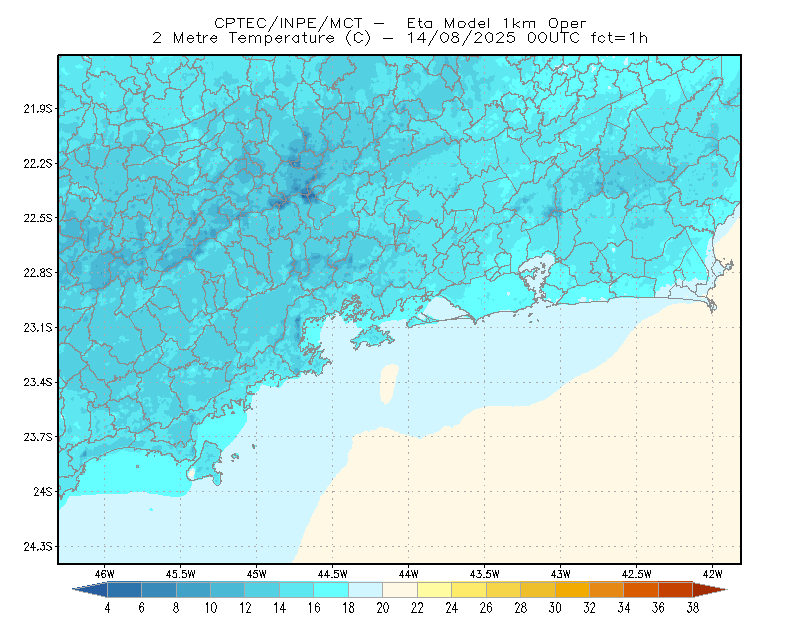Viewport: 800px width, 618px height.
Task: Click the 16-18 cyan legend swatch
Action: (331, 590)
